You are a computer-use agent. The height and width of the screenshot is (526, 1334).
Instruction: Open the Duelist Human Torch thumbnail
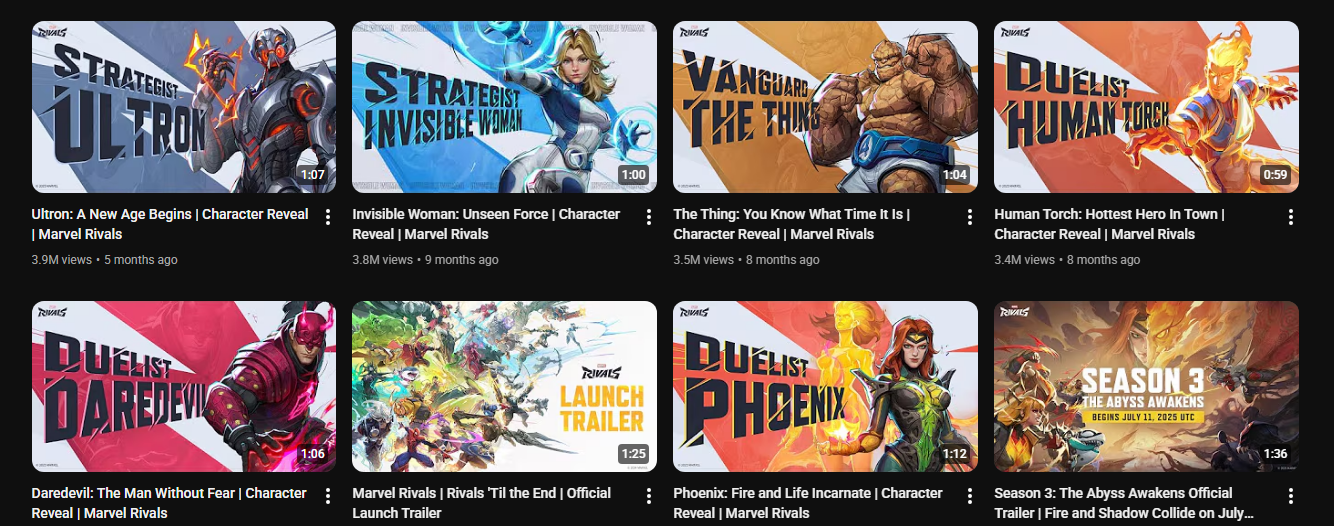(x=1147, y=107)
